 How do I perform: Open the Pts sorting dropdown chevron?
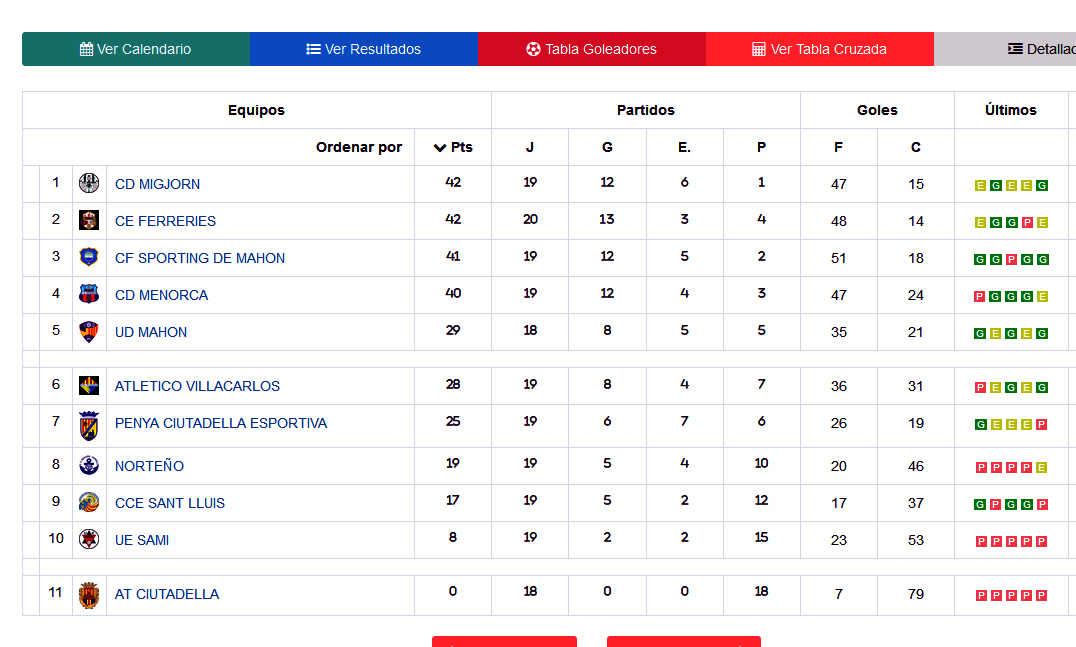click(x=438, y=147)
